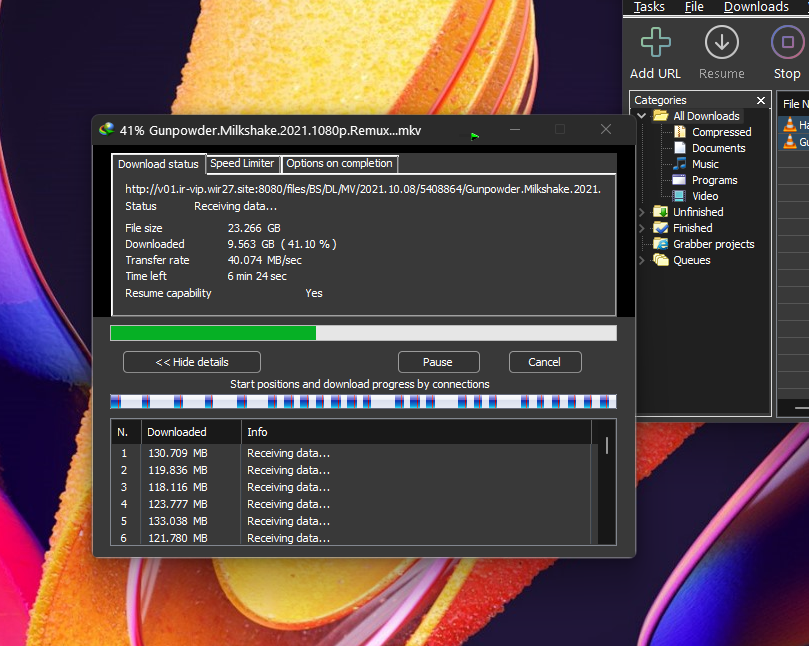Image resolution: width=809 pixels, height=646 pixels.
Task: Click the IDM icon in download dialog title
Action: pyautogui.click(x=107, y=130)
